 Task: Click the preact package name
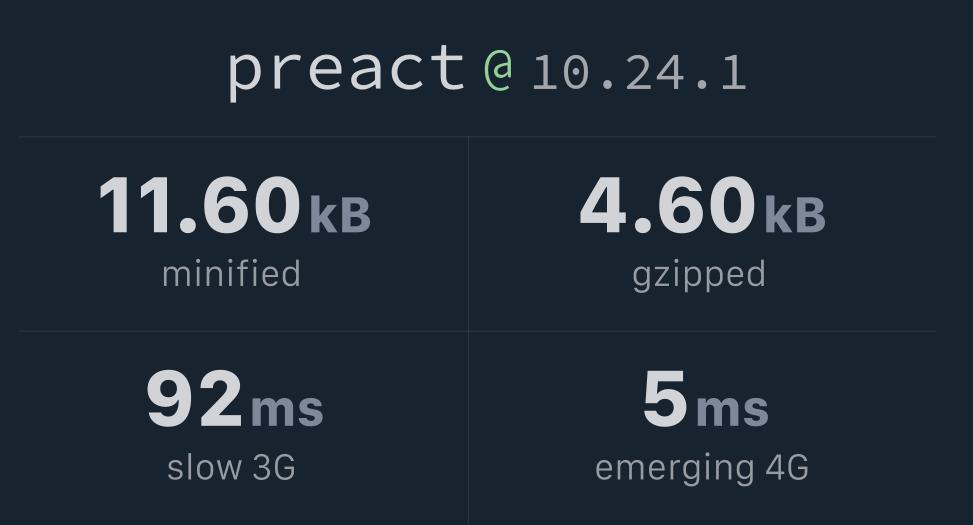click(x=346, y=71)
